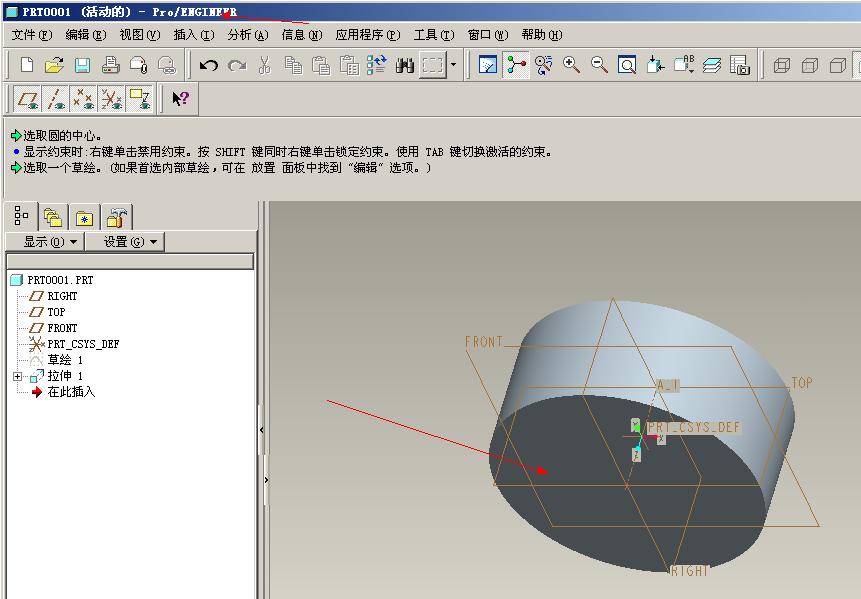Screen dimensions: 861x599
Task: Toggle coordinate system display
Action: 111,99
